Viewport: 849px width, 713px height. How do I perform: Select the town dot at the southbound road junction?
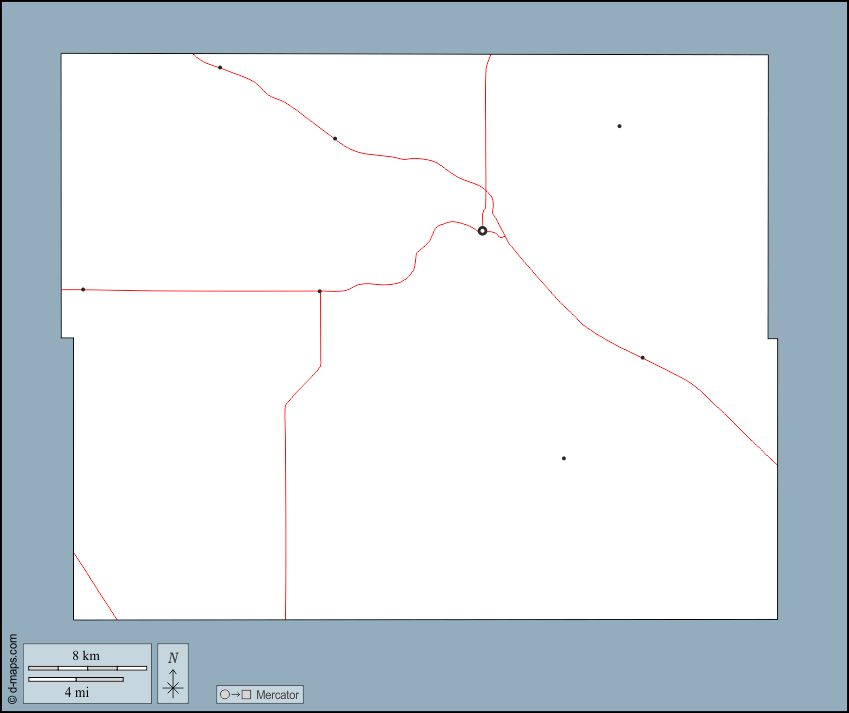click(x=319, y=291)
